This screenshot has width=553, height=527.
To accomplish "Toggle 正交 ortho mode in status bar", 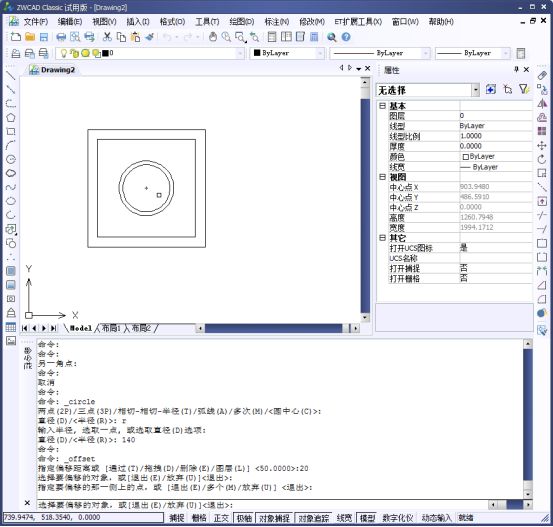I will pos(221,518).
